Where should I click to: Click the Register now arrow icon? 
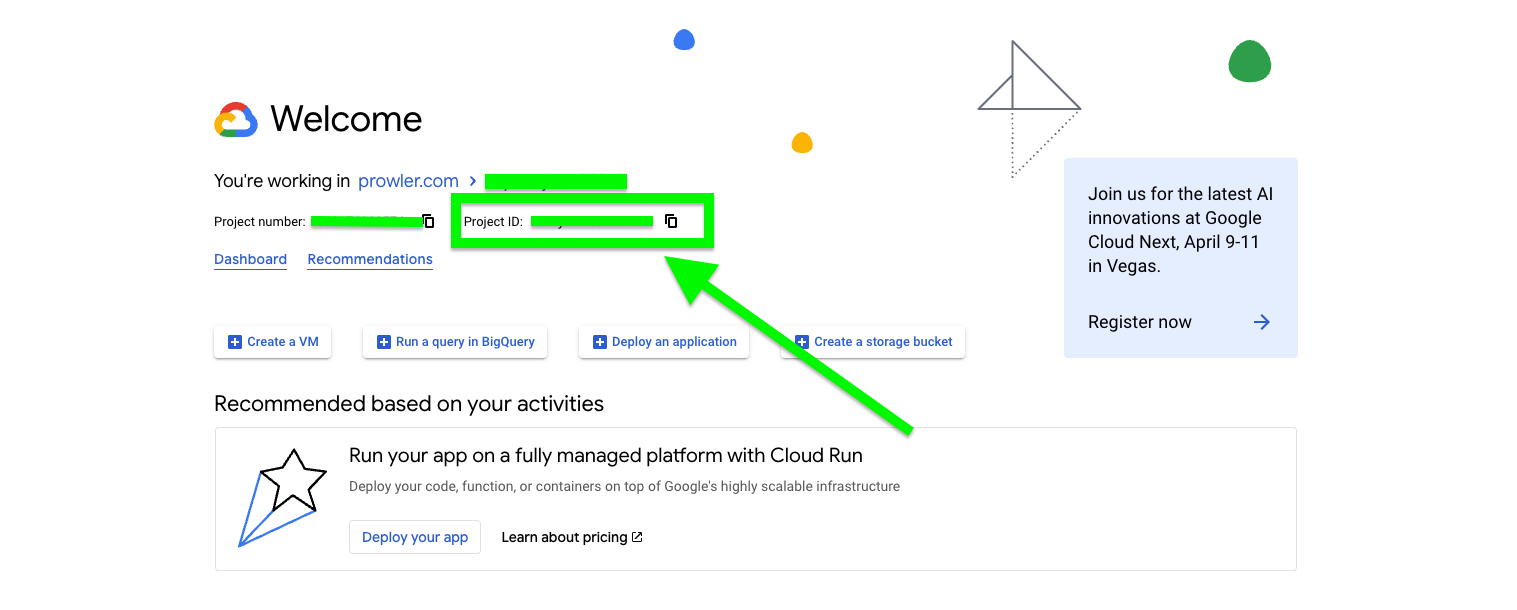[x=1262, y=322]
